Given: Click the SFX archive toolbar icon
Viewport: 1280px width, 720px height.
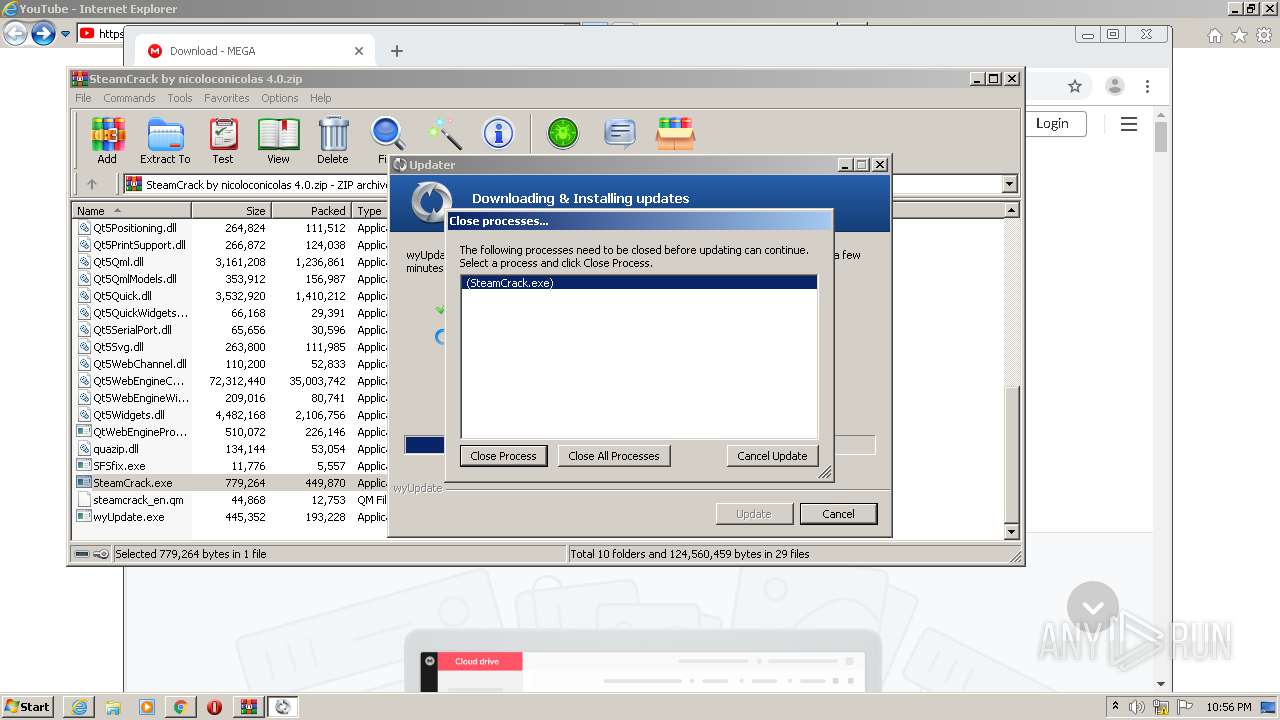Looking at the screenshot, I should [x=675, y=133].
